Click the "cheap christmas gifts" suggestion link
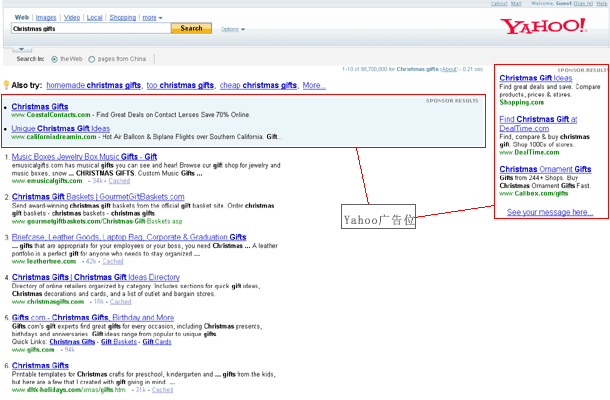 pyautogui.click(x=259, y=86)
